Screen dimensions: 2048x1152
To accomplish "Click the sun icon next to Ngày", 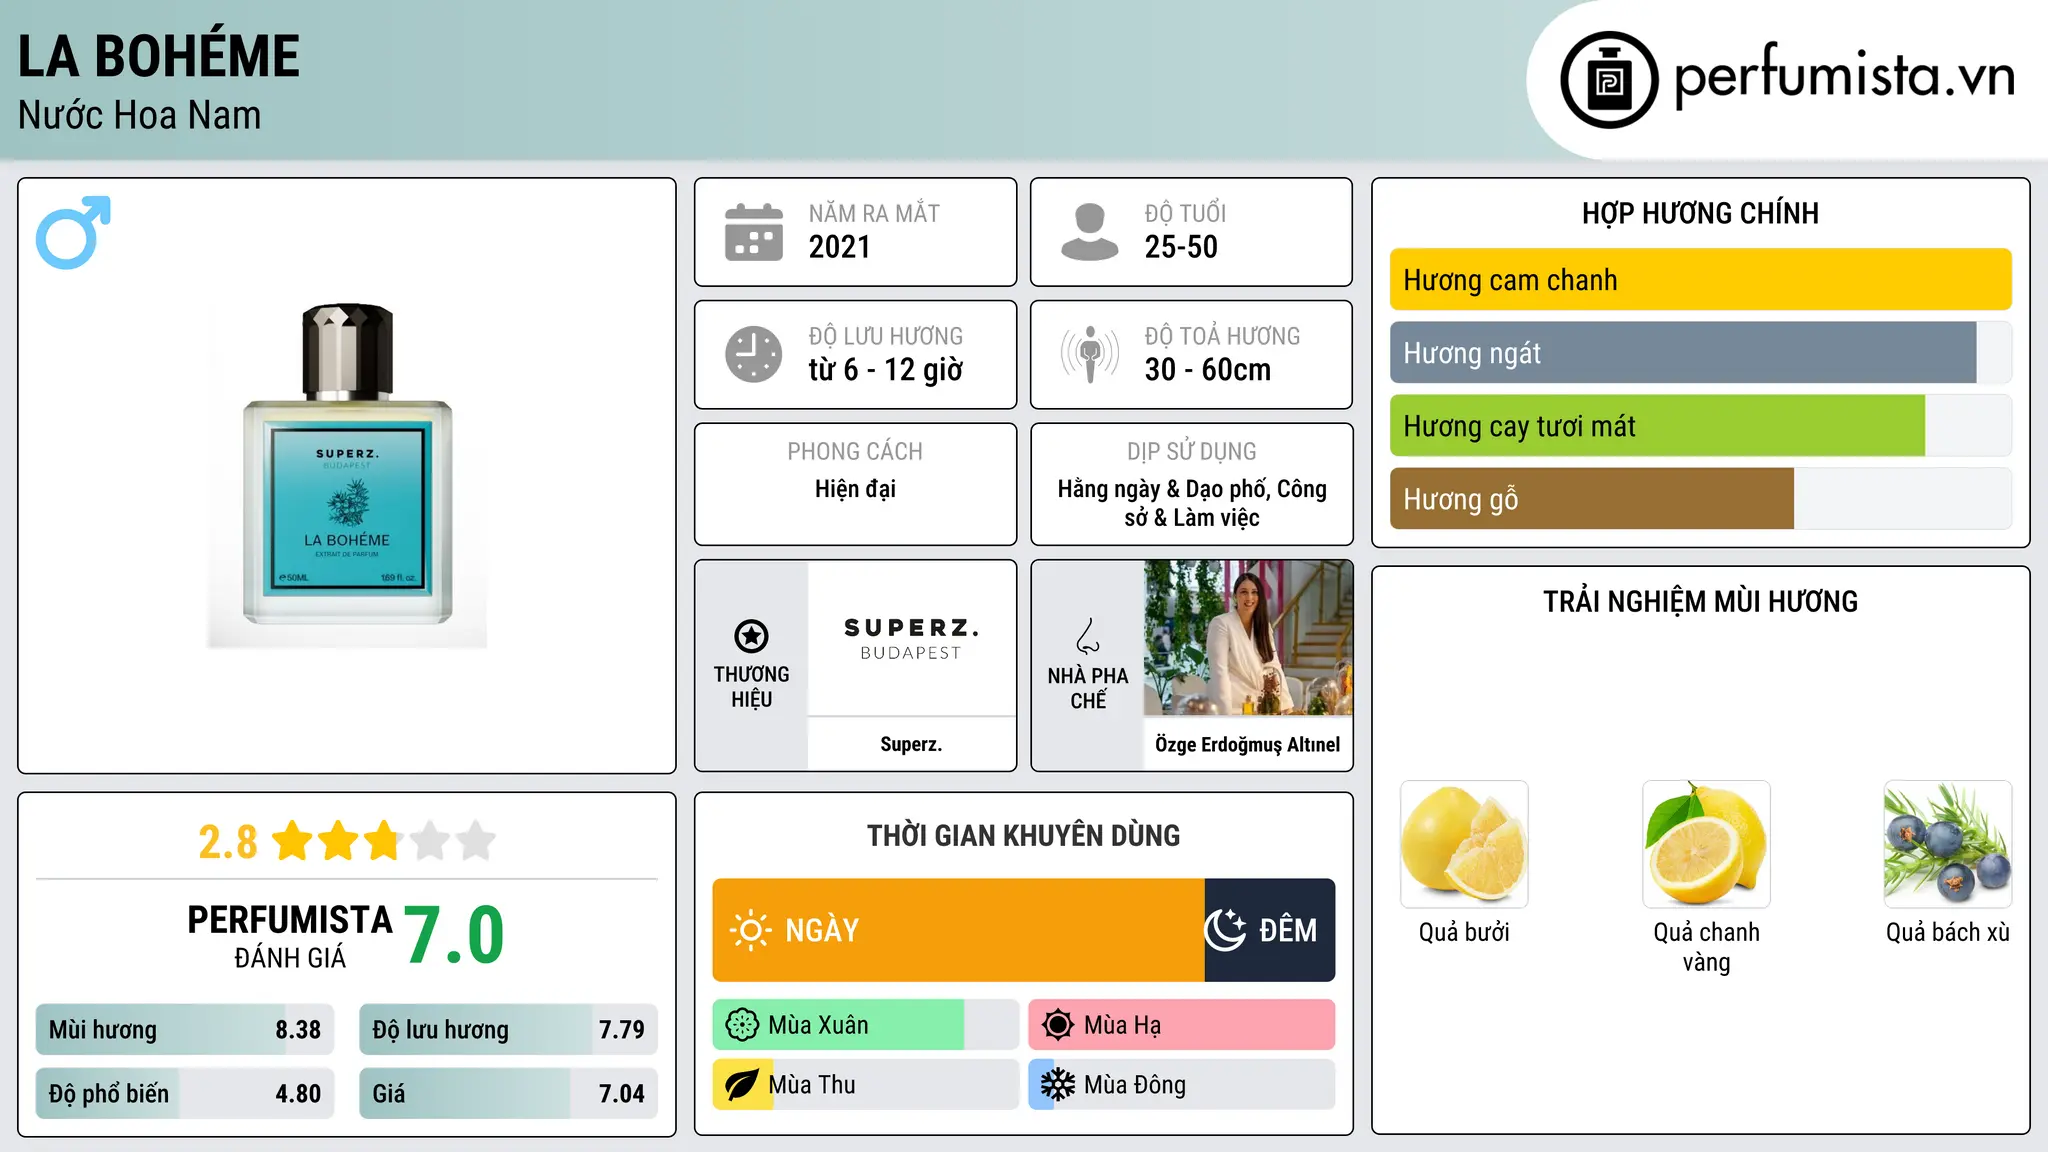I will pyautogui.click(x=750, y=930).
